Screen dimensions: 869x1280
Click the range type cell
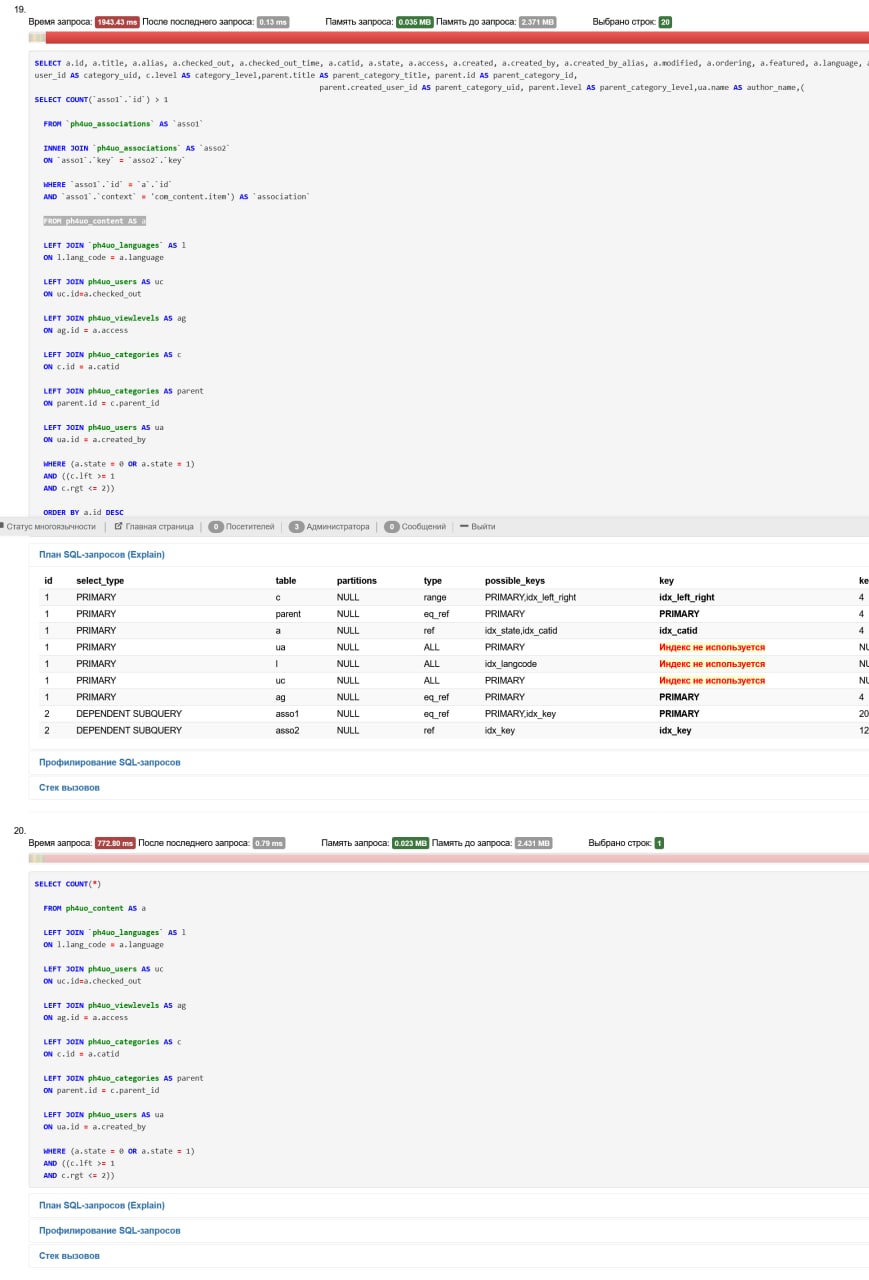tap(435, 597)
